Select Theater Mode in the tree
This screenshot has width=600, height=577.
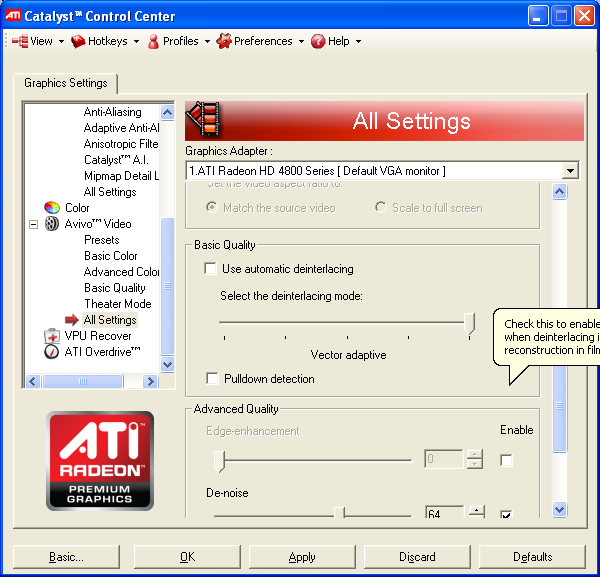(117, 304)
